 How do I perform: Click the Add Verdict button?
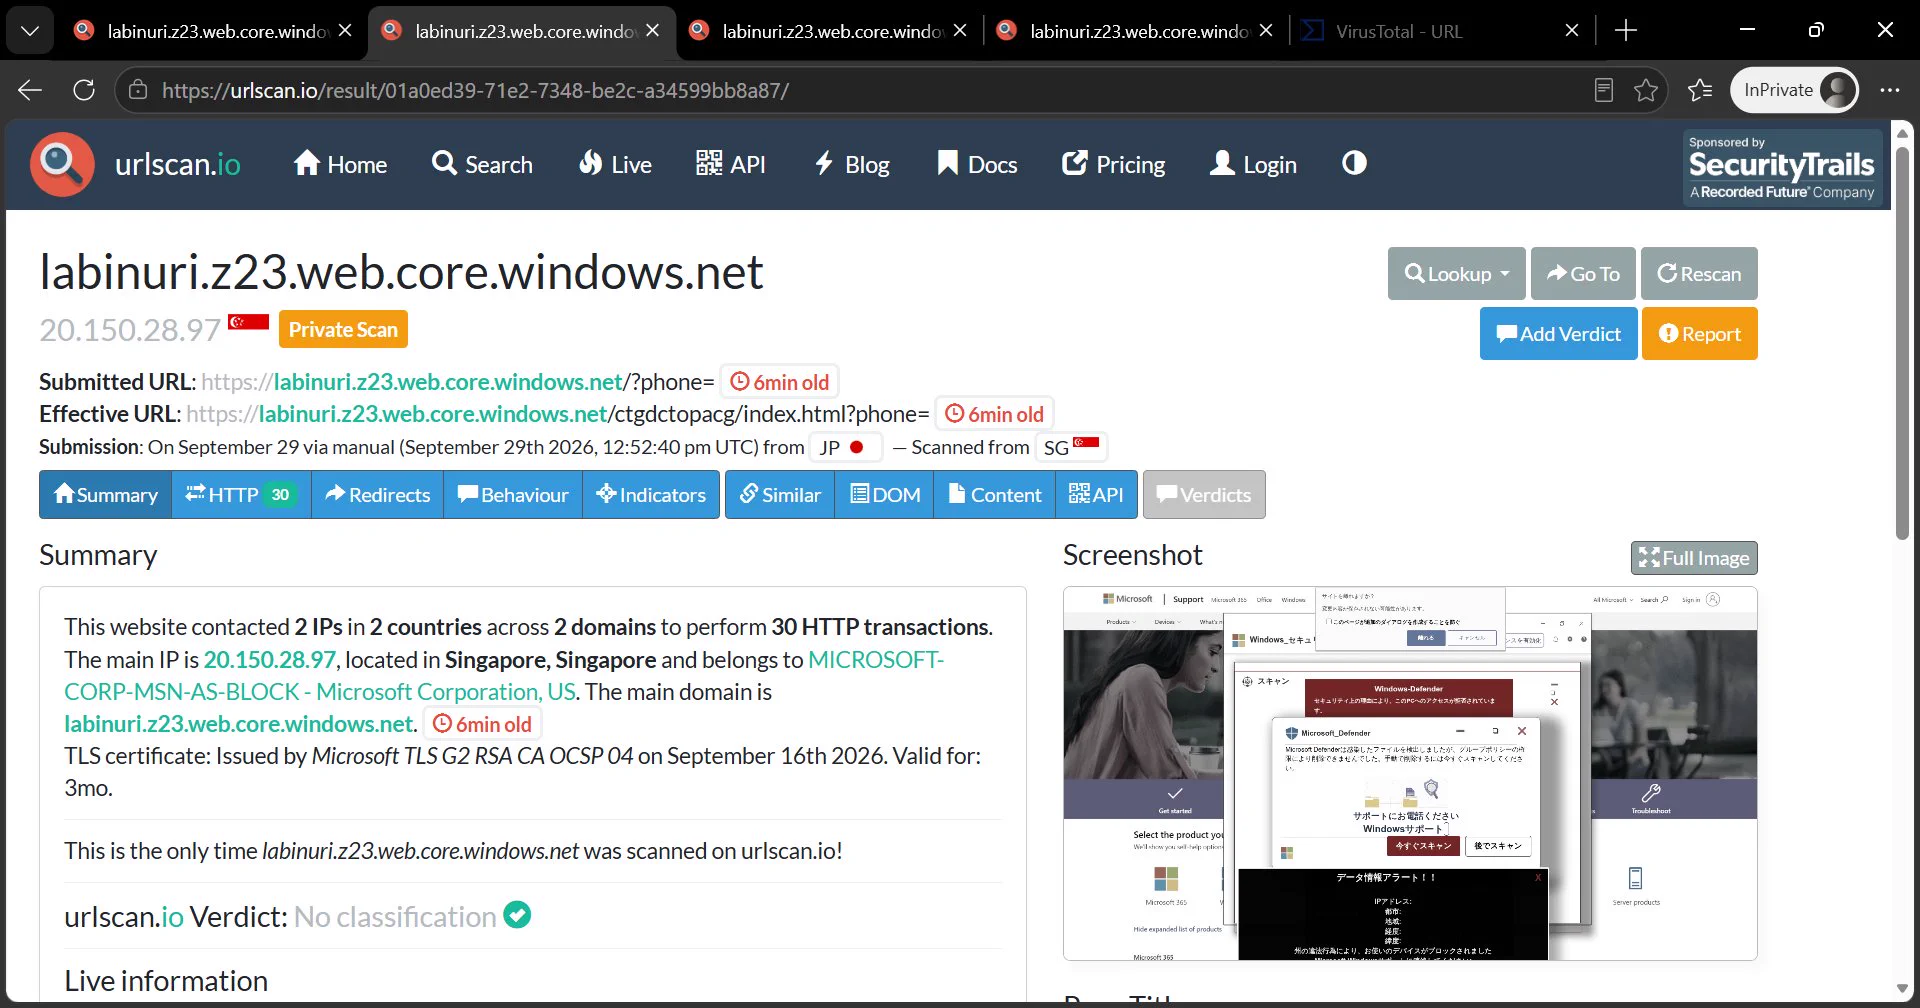click(1558, 334)
